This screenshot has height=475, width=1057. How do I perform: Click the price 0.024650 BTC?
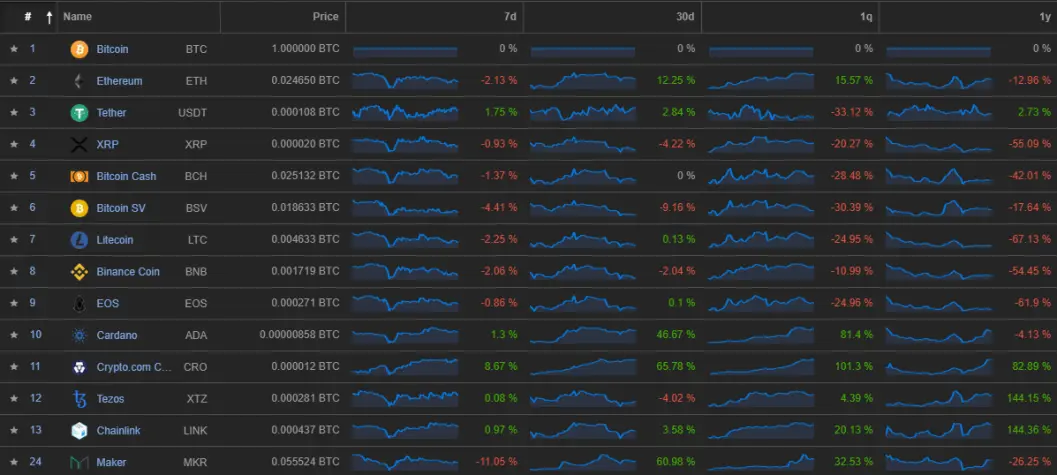305,80
